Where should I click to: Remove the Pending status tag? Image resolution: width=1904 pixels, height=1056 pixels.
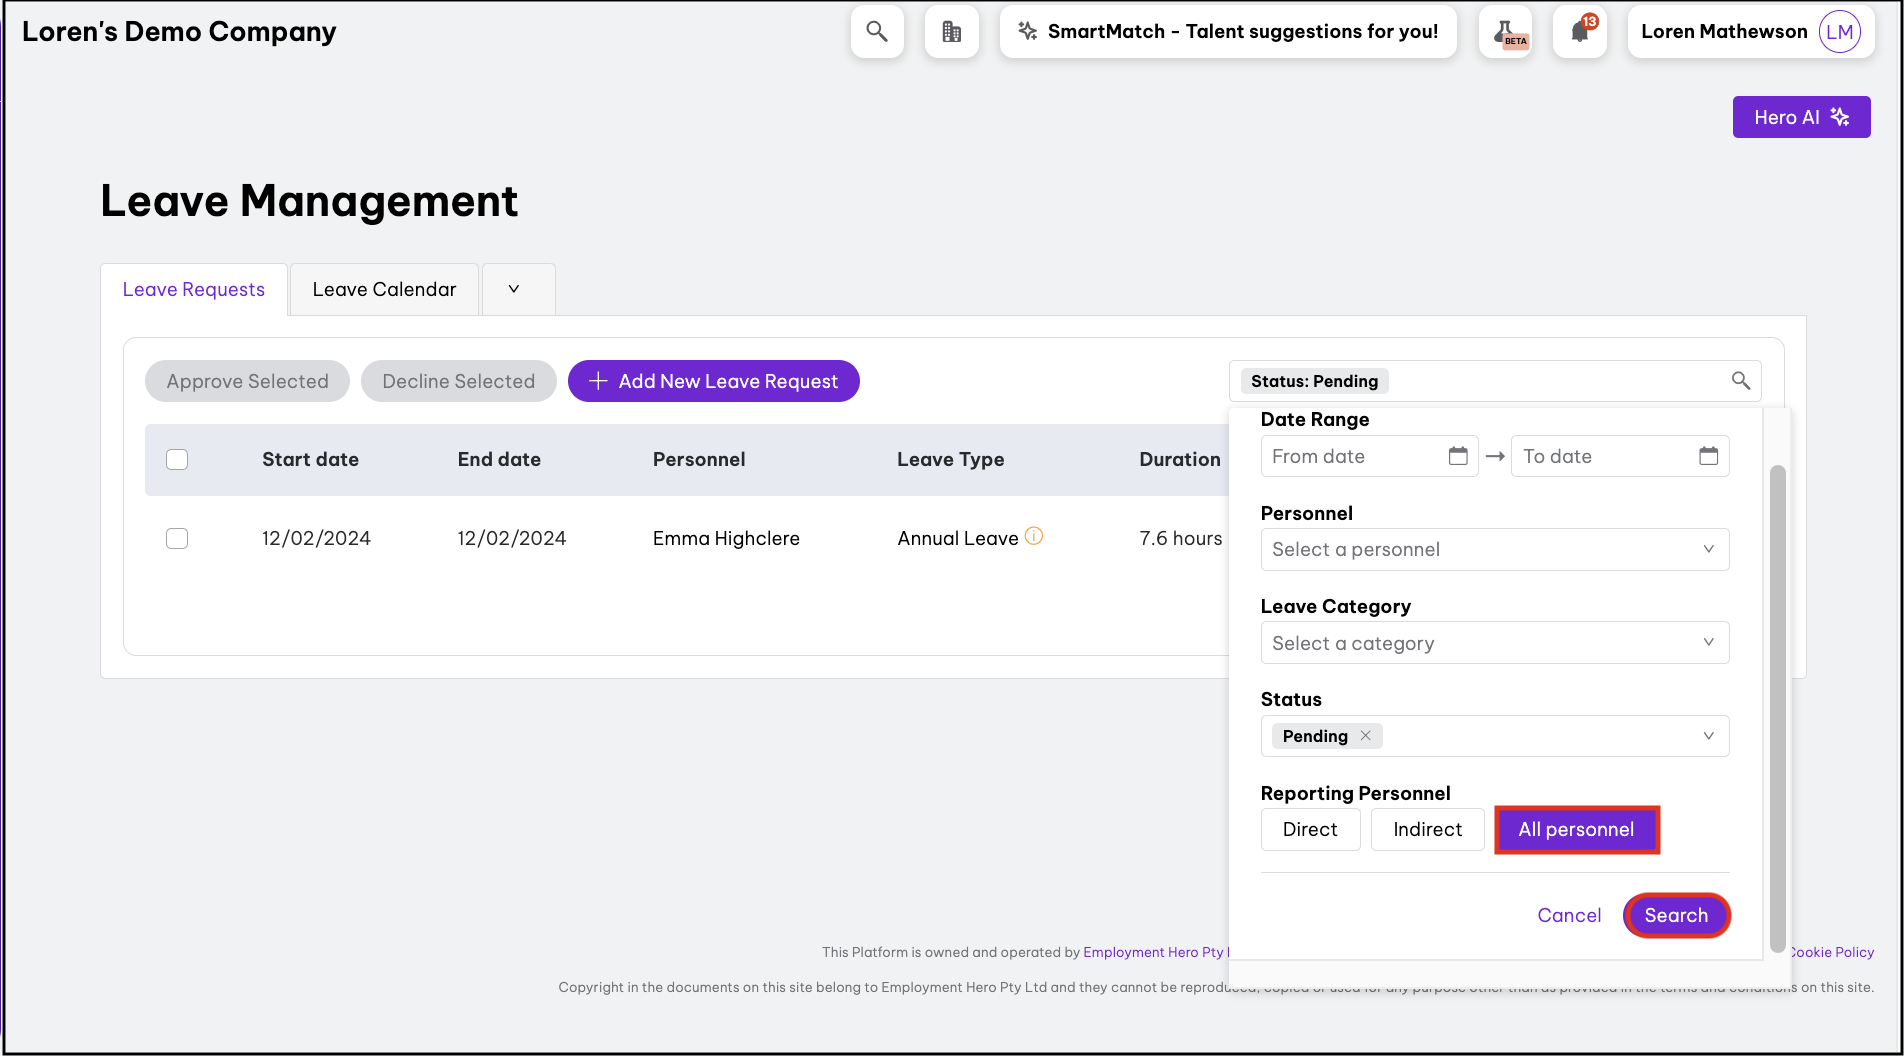coord(1366,736)
